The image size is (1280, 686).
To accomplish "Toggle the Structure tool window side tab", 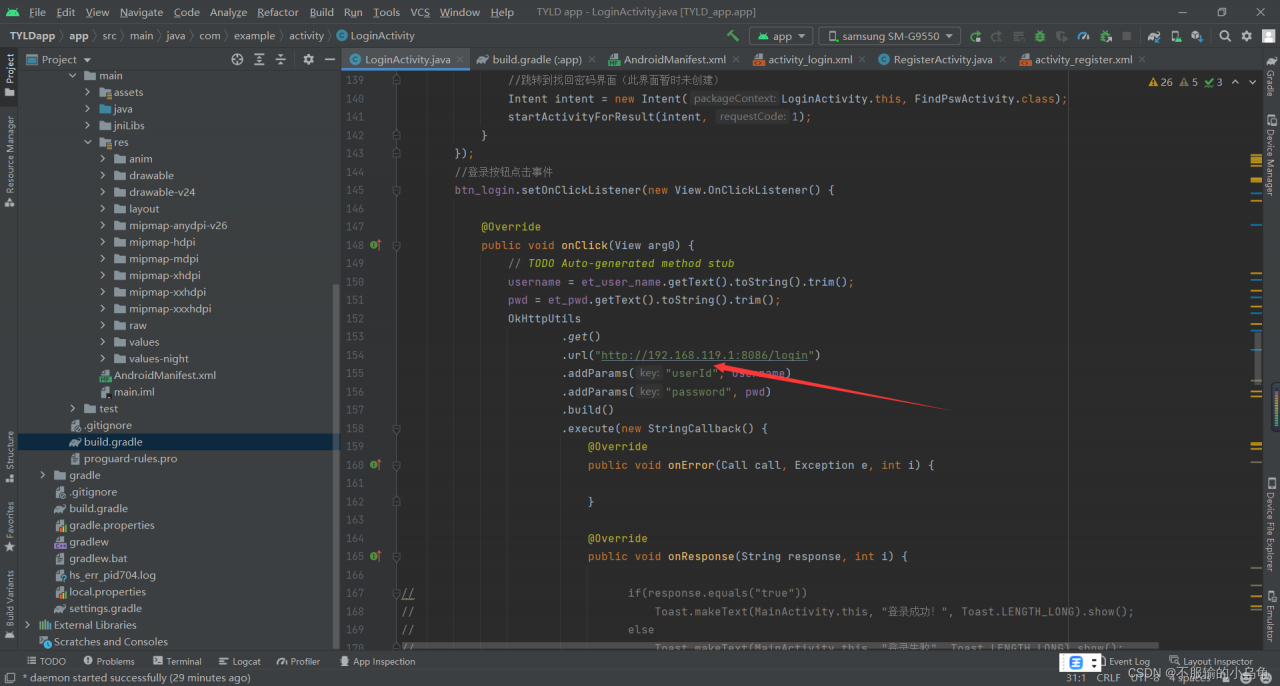I will pyautogui.click(x=9, y=455).
